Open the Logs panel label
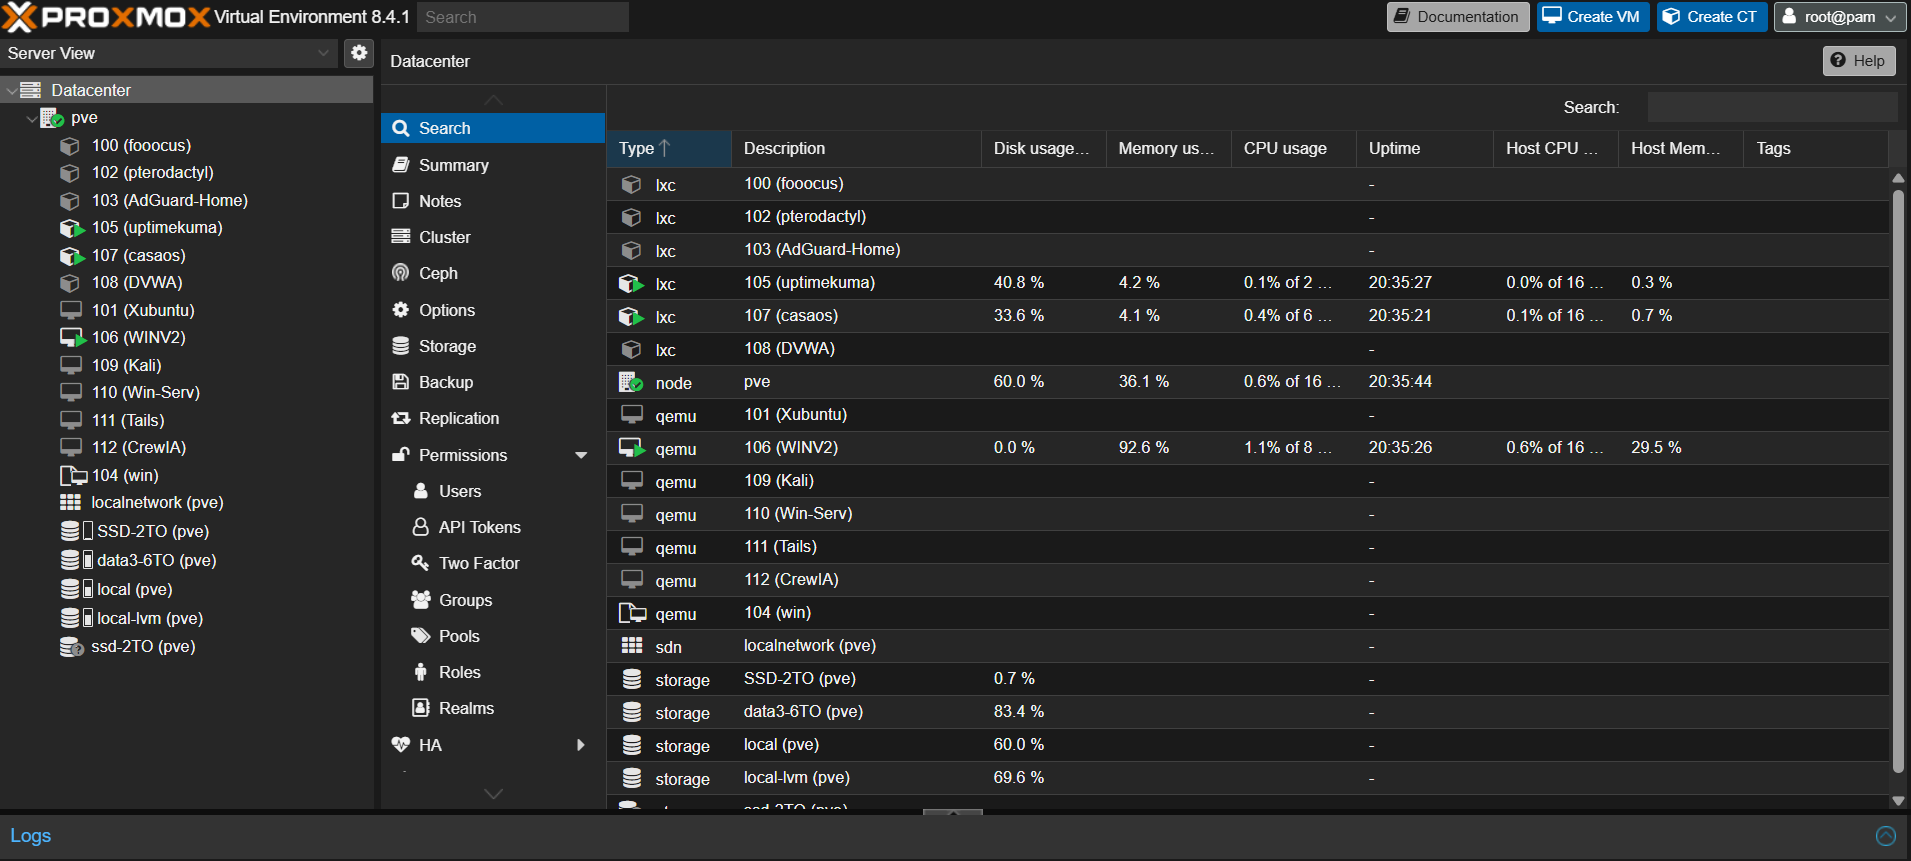This screenshot has width=1911, height=861. [31, 836]
